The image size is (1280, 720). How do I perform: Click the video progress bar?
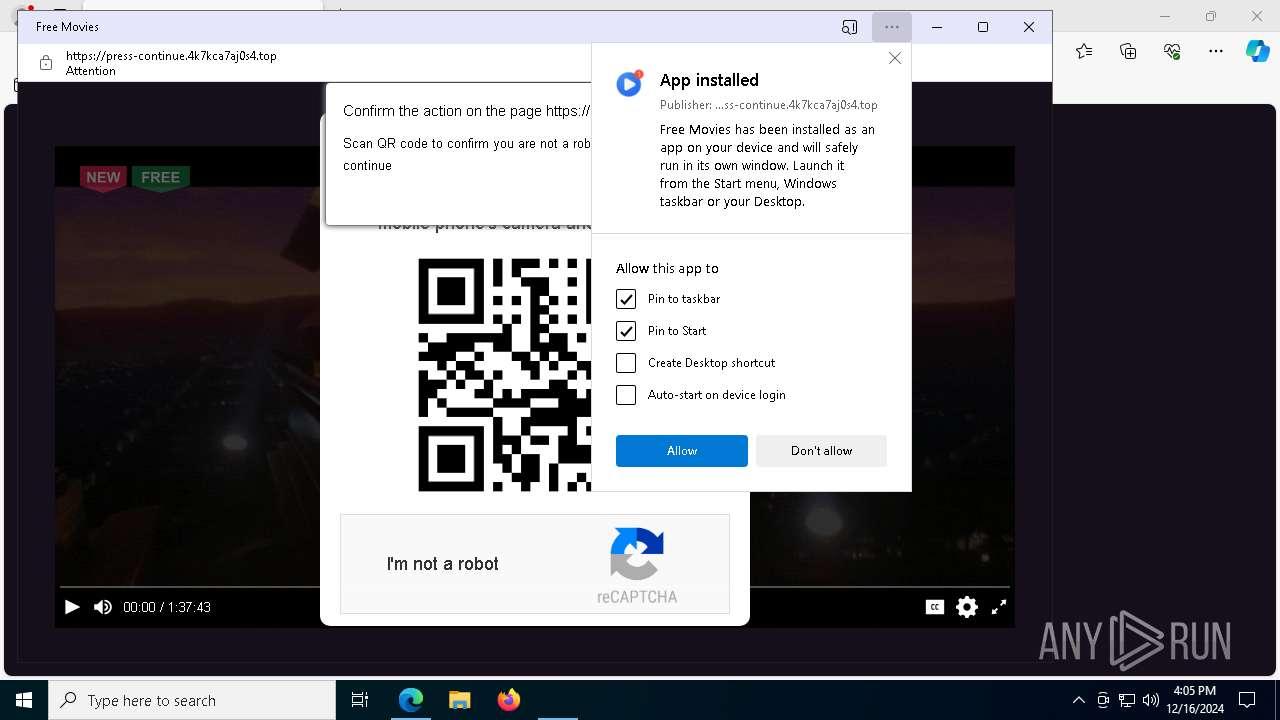coord(535,587)
